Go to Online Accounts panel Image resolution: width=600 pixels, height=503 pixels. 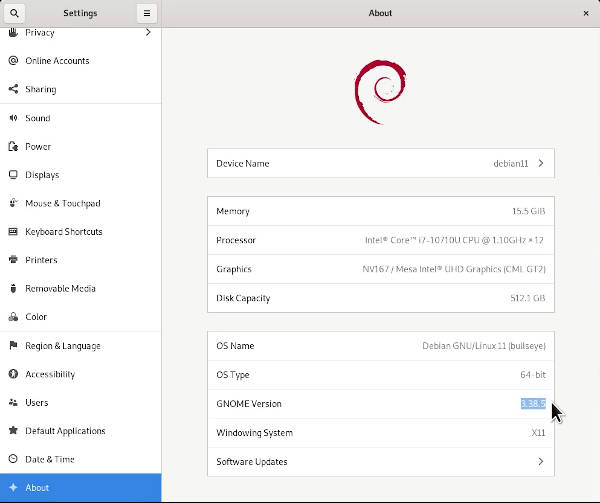pos(80,60)
